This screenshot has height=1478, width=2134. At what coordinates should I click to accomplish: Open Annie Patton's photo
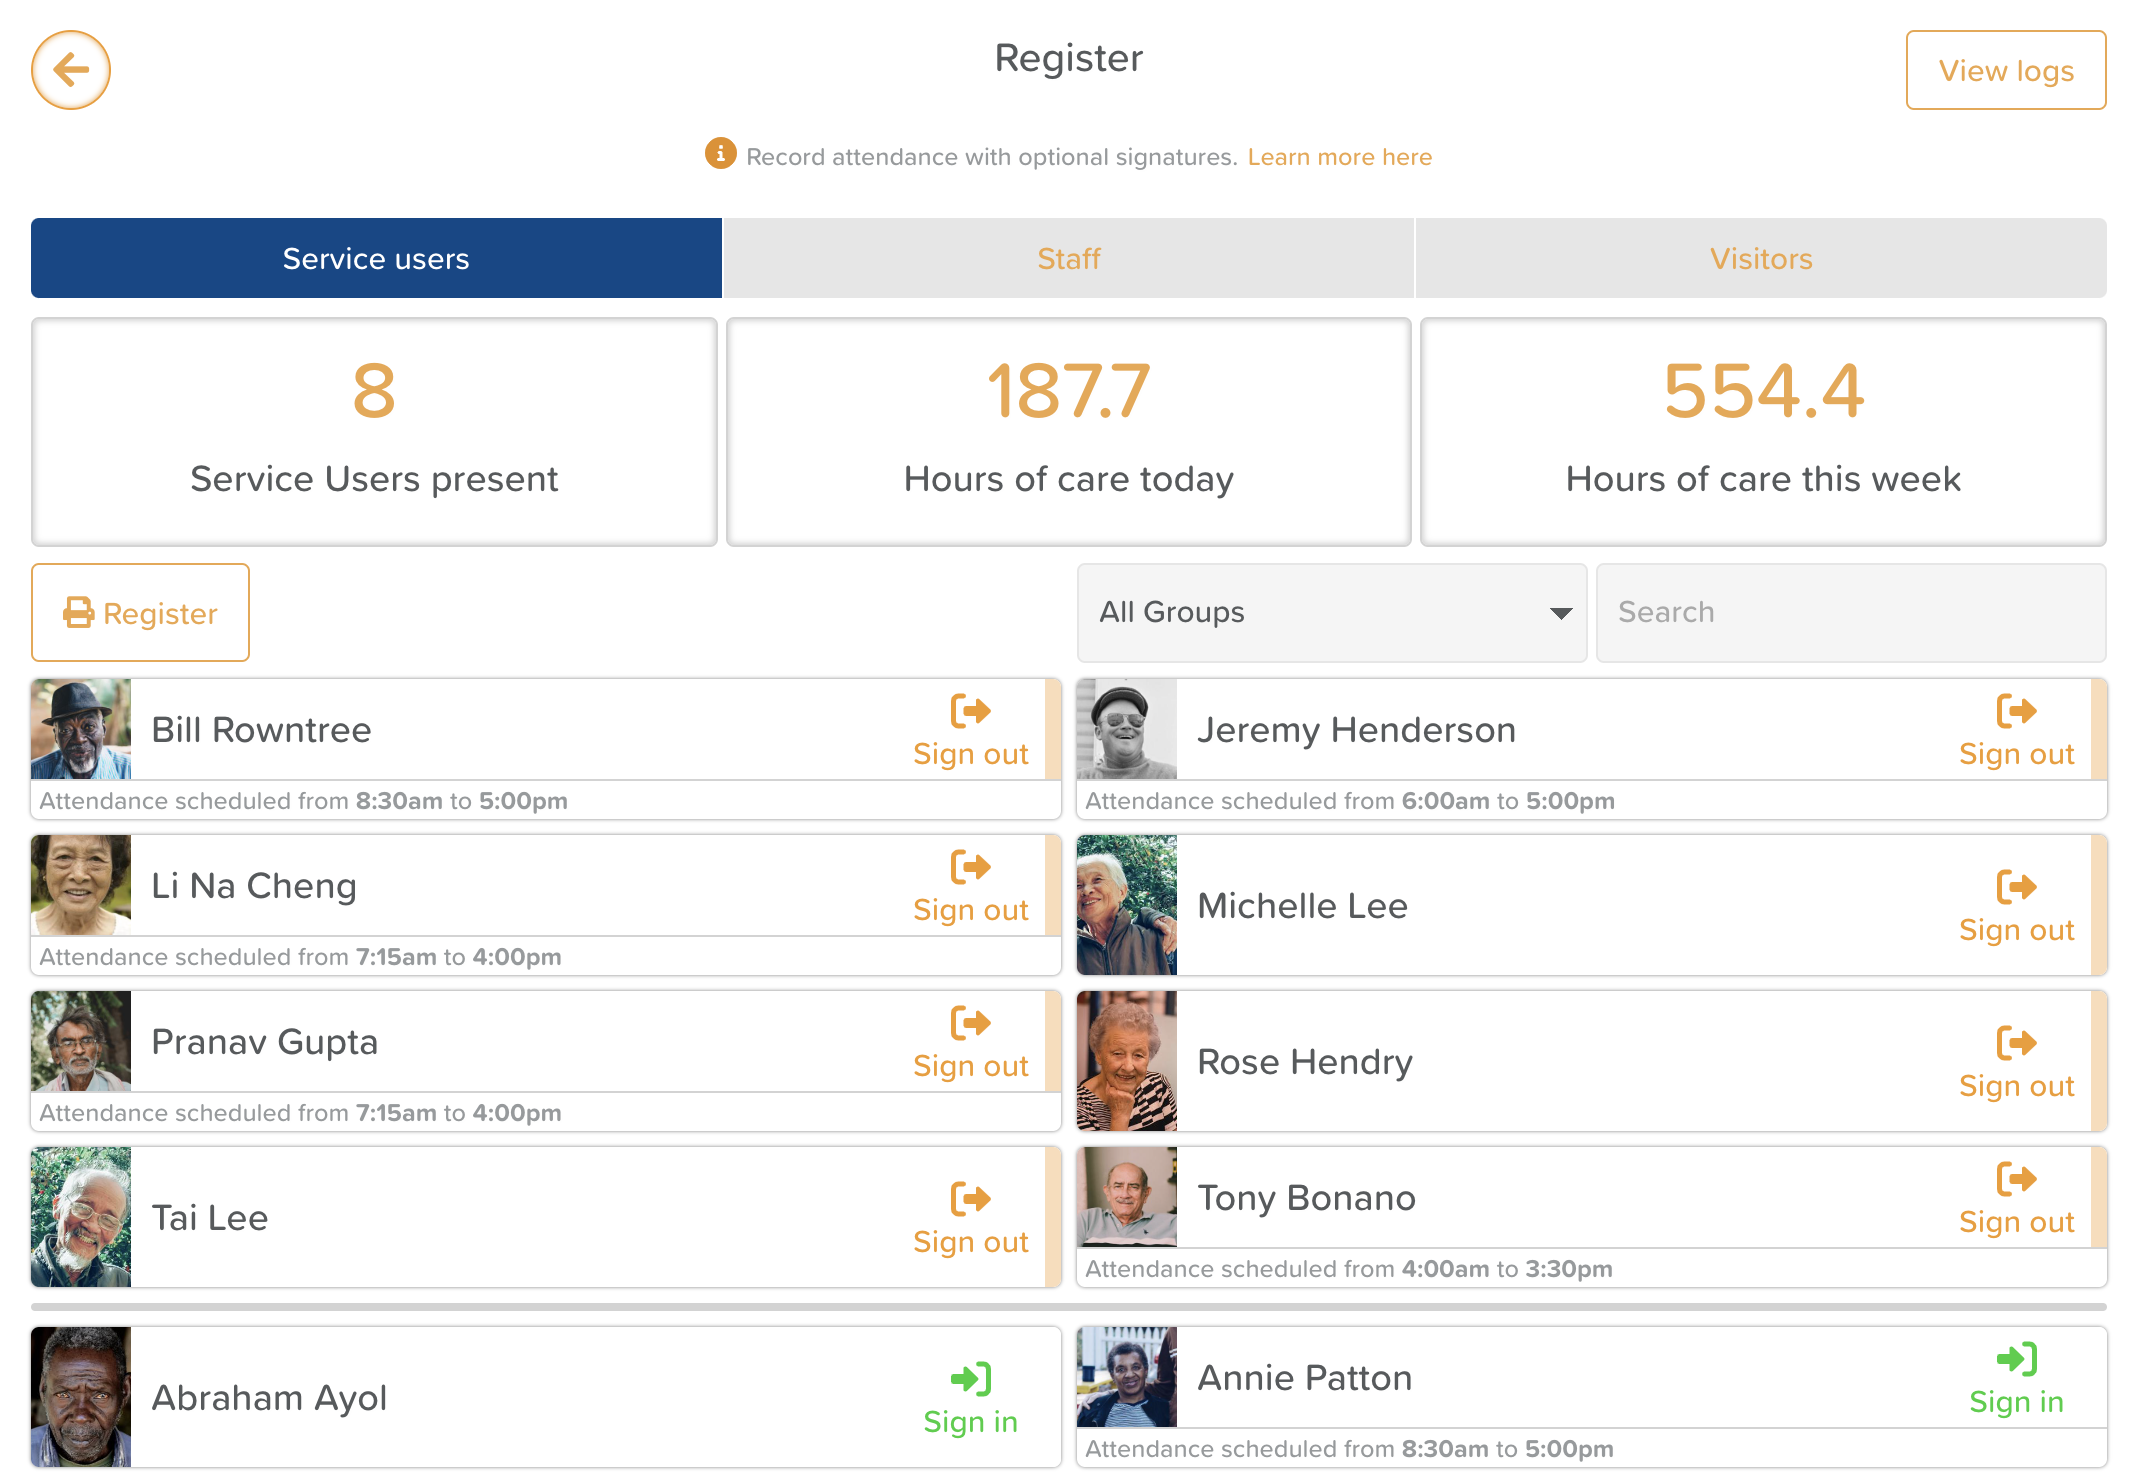click(1127, 1377)
